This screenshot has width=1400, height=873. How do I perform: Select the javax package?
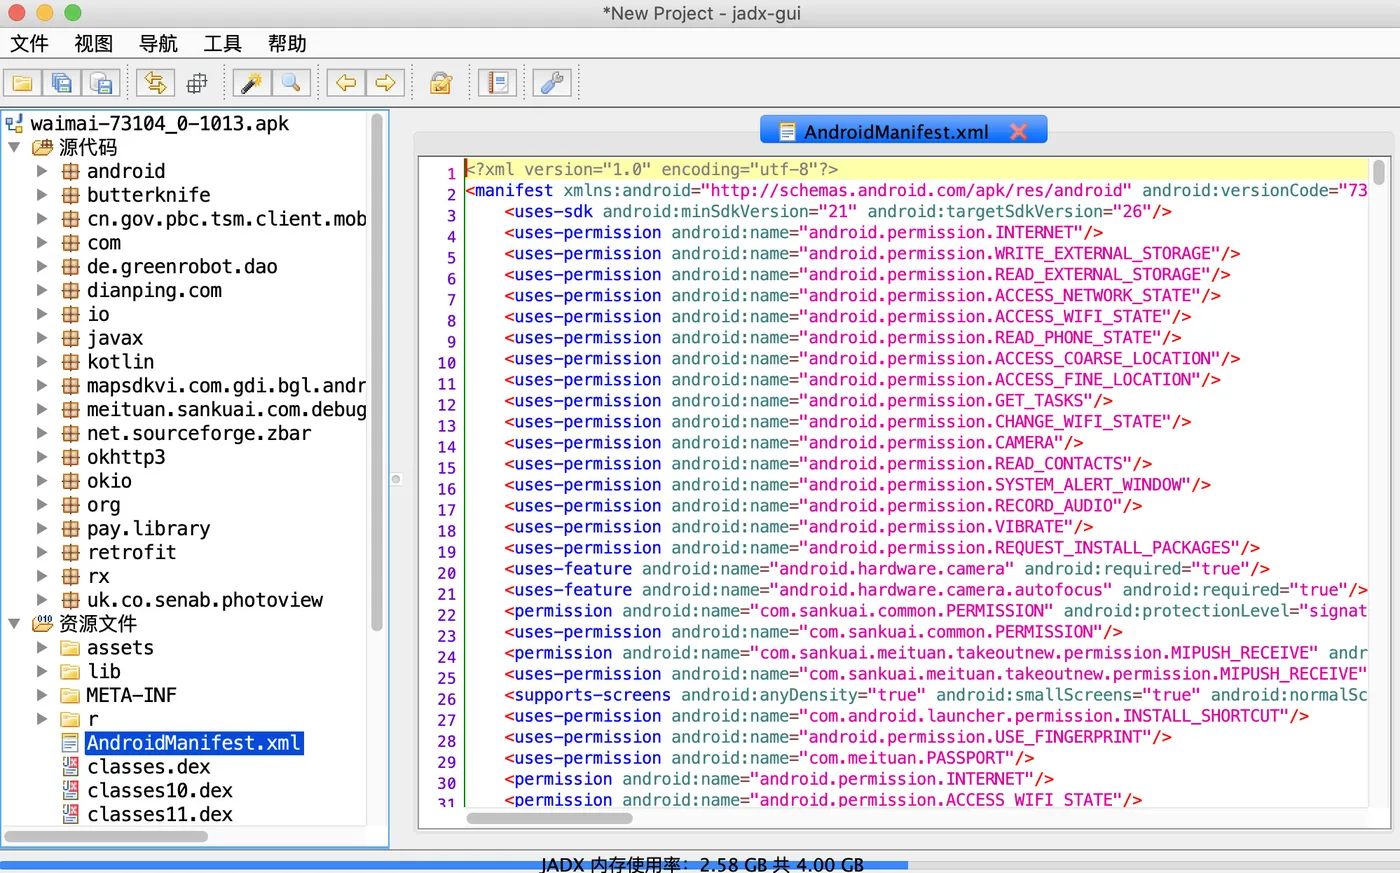115,338
